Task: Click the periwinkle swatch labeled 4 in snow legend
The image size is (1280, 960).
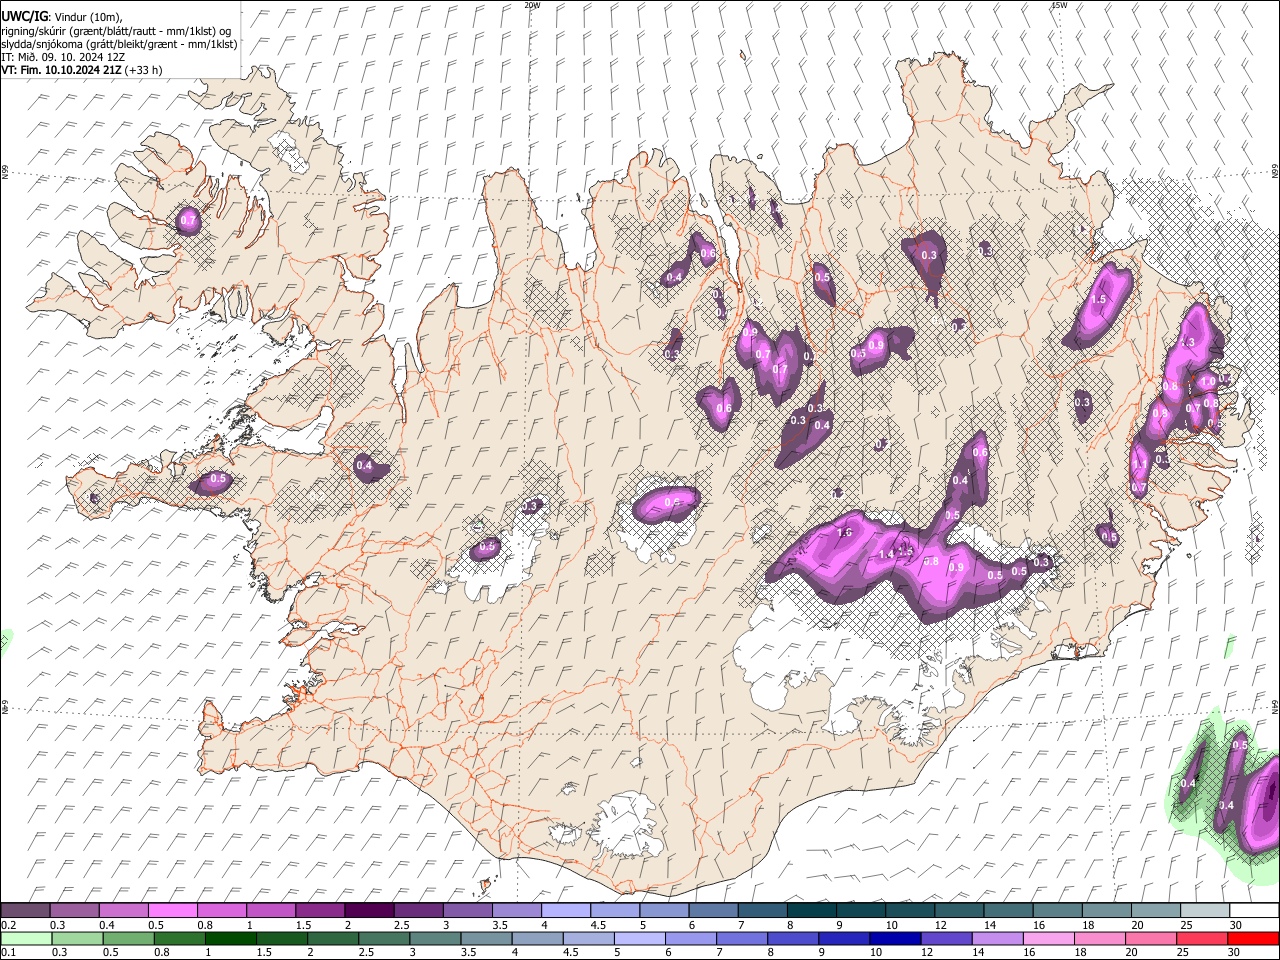Action: (566, 910)
